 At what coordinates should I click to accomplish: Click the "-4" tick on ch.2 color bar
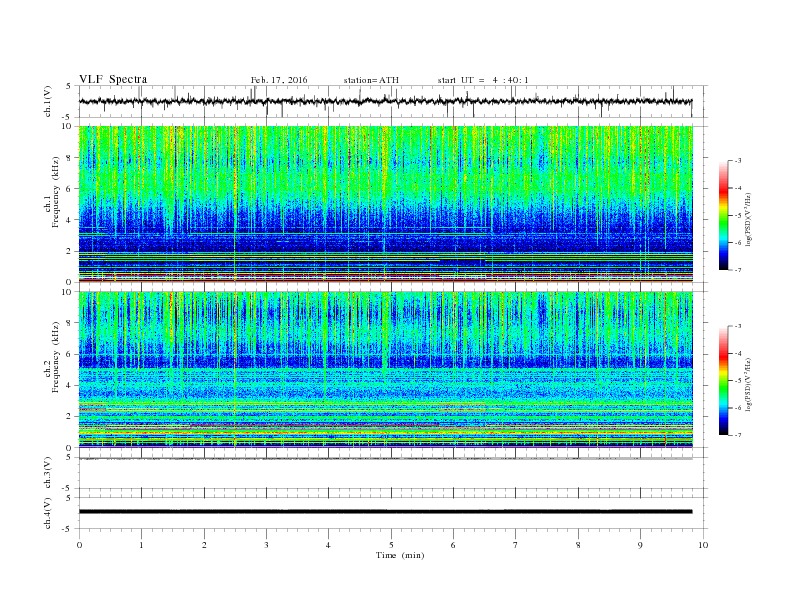(x=738, y=353)
